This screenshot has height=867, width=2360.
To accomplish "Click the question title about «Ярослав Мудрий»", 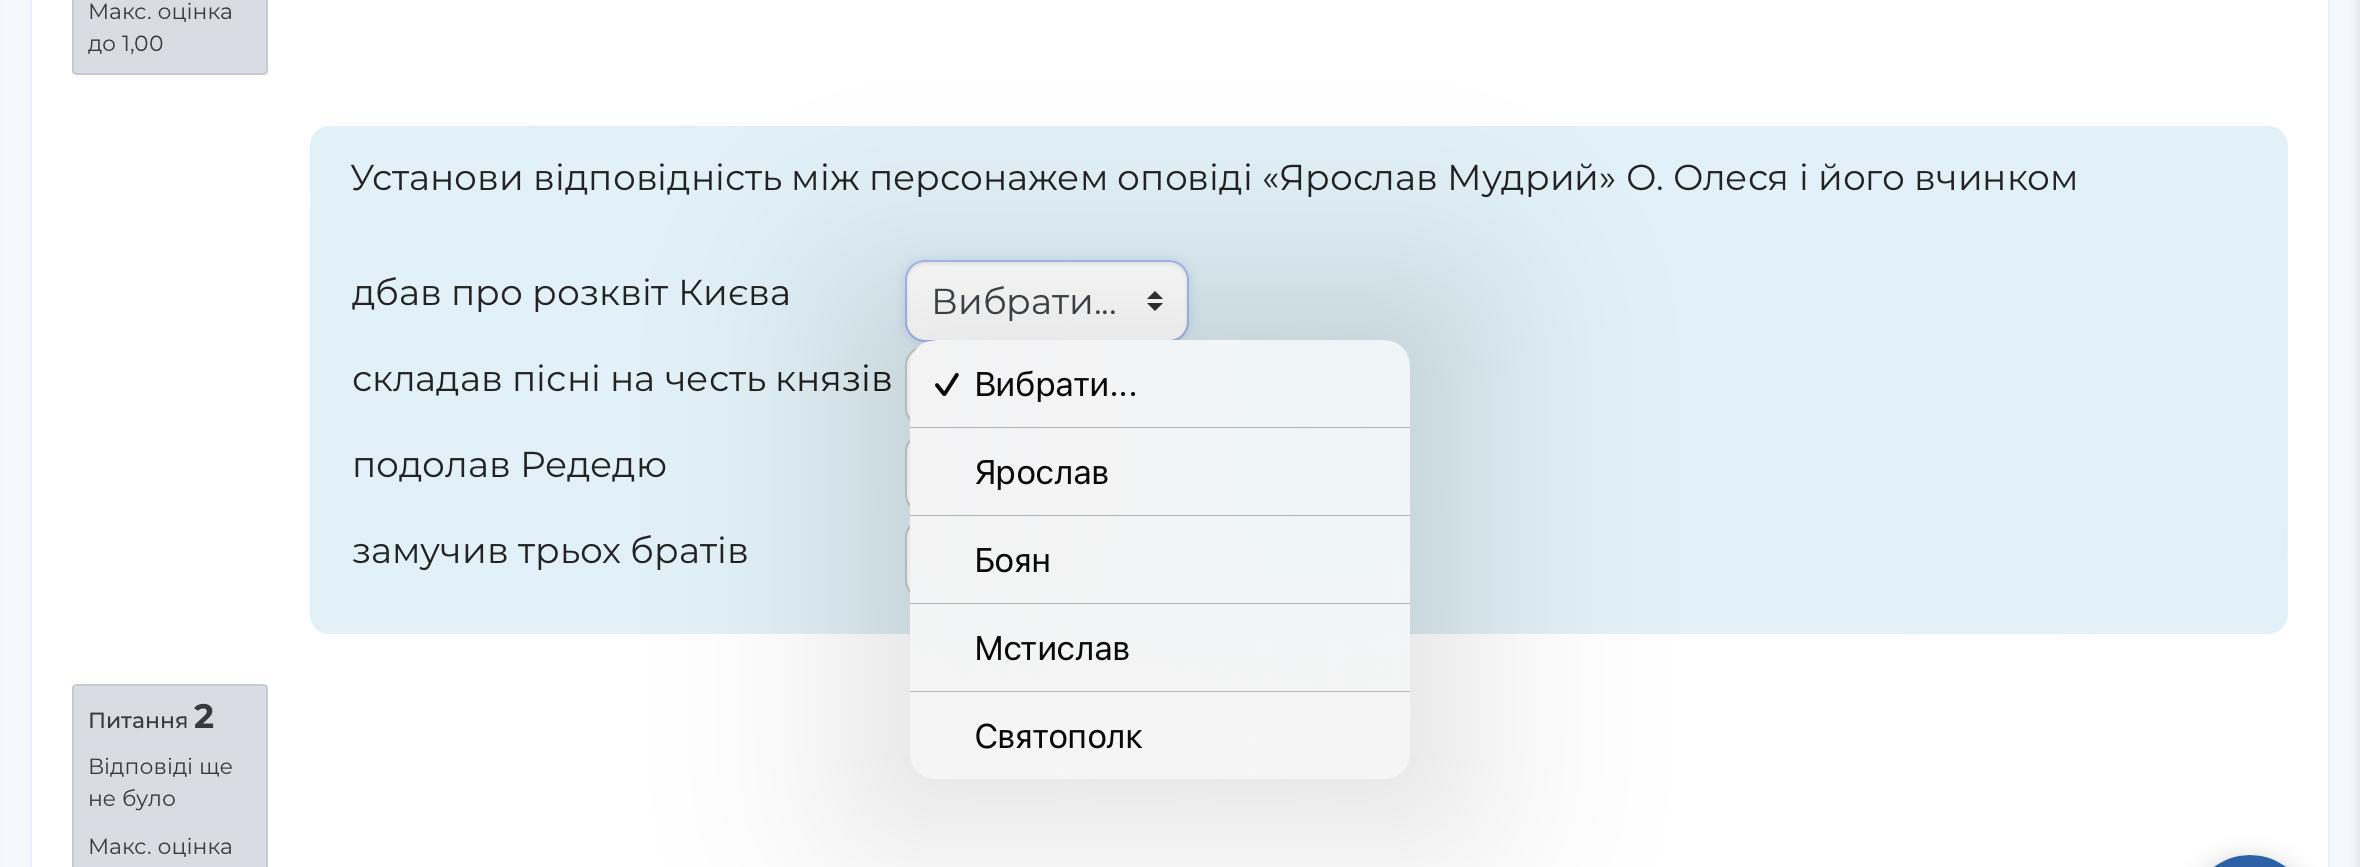I will pyautogui.click(x=1213, y=178).
